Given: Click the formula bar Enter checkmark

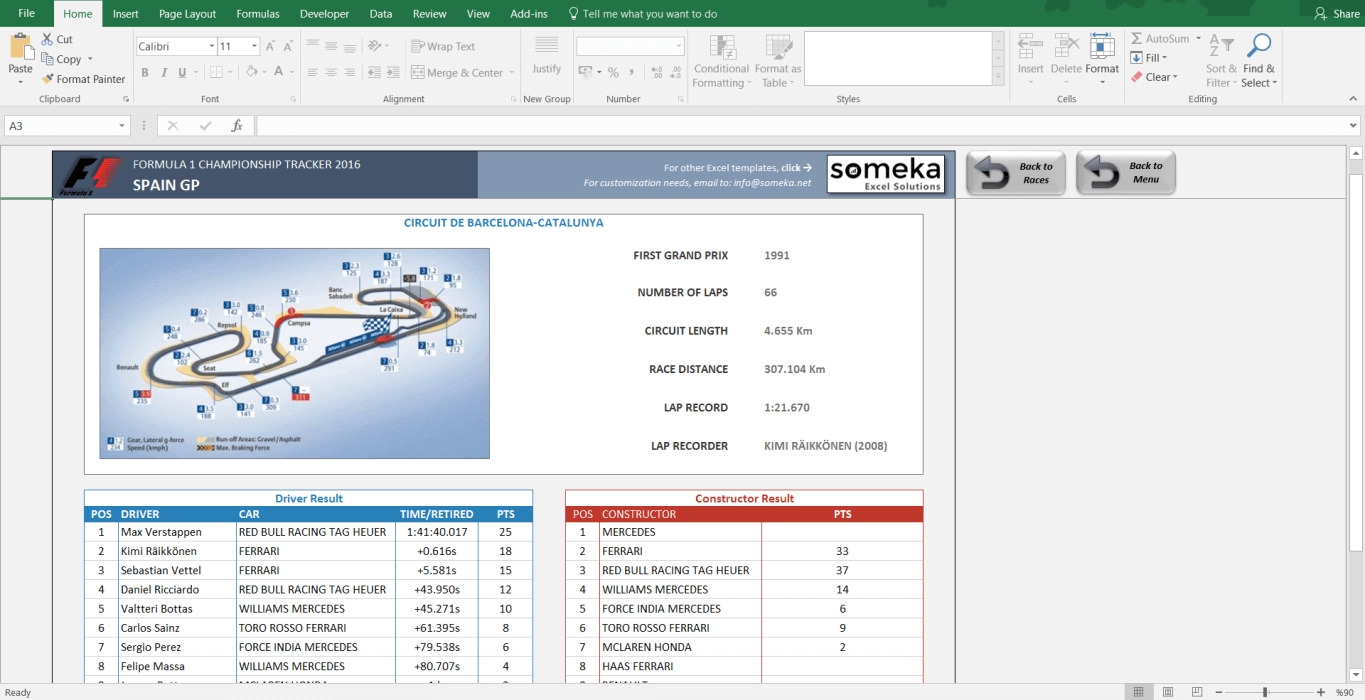Looking at the screenshot, I should [205, 126].
